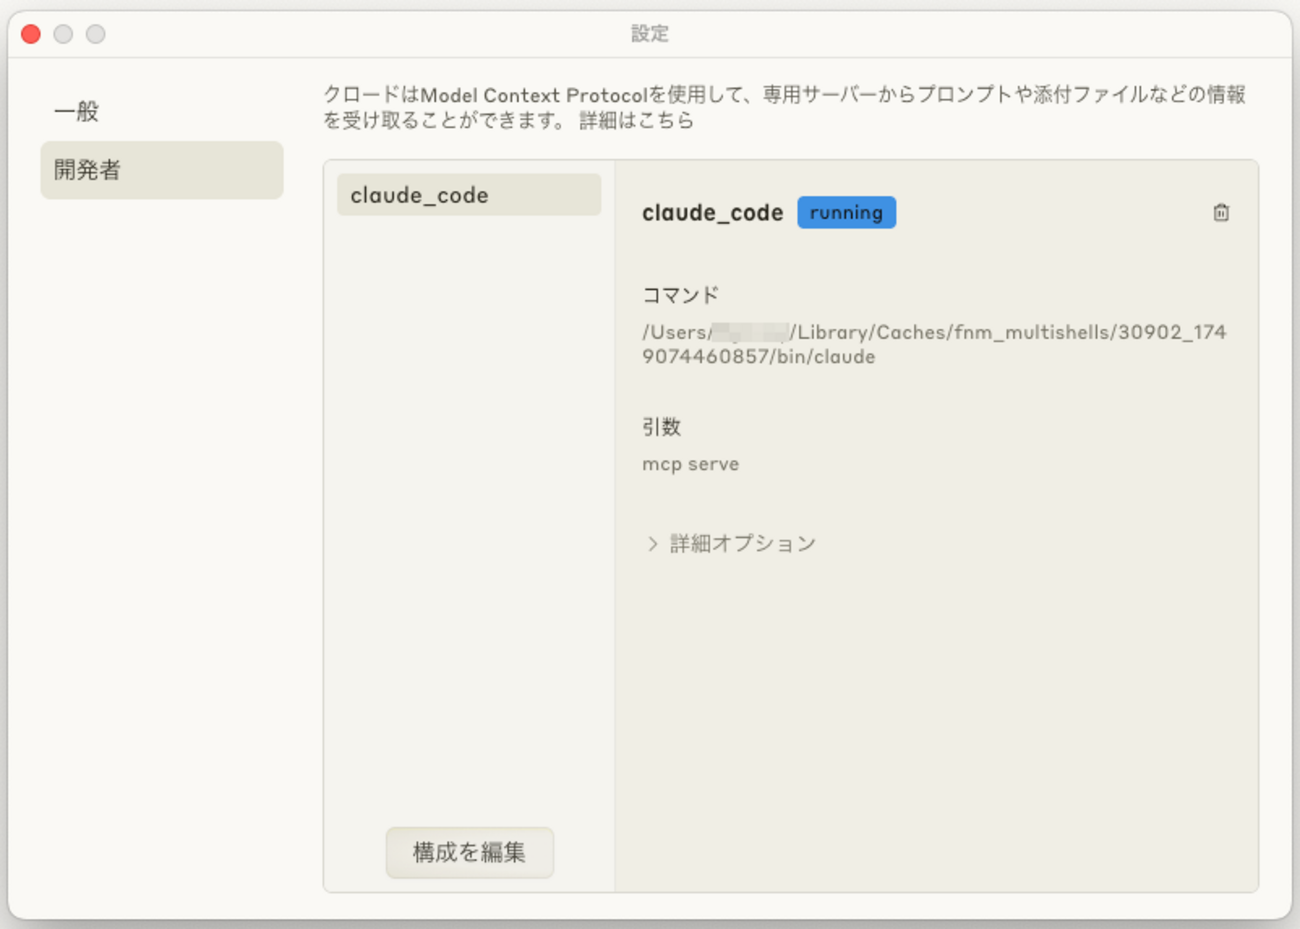The image size is (1300, 929).
Task: Click the command path ending in bin/claude
Action: tap(934, 344)
